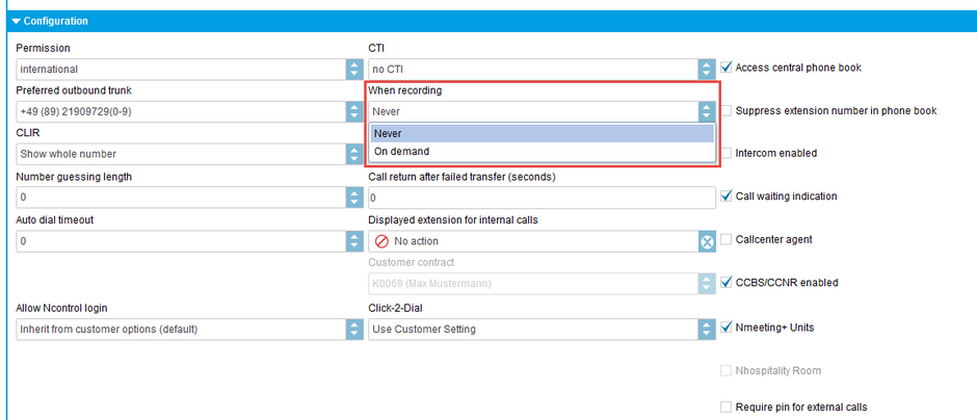The image size is (977, 420).
Task: Enable the Intercom enabled checkbox
Action: (x=726, y=153)
